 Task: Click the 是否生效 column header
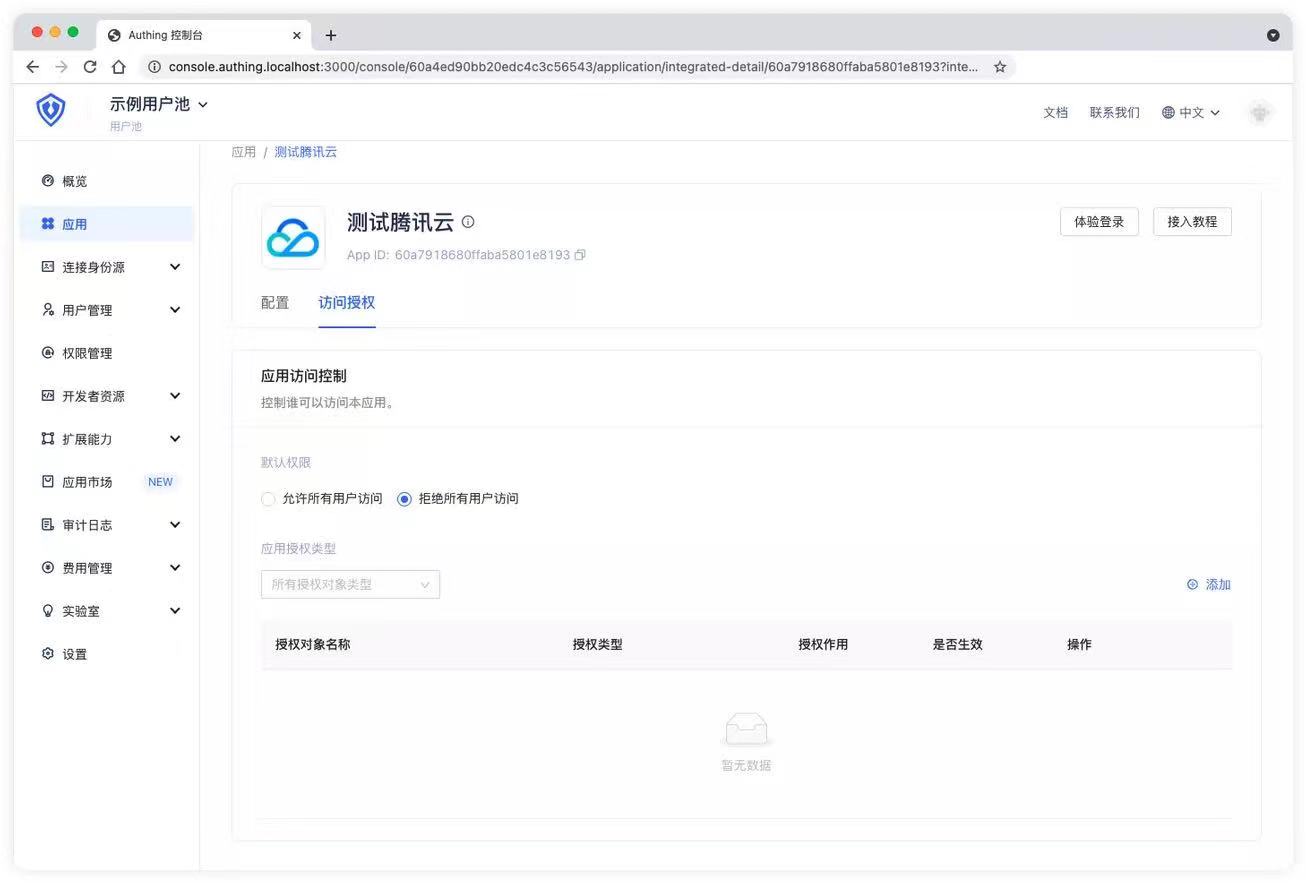tap(958, 645)
